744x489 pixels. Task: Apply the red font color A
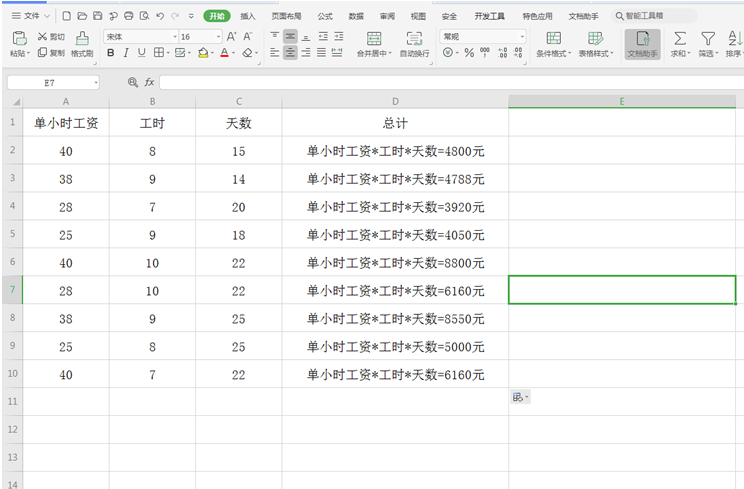(224, 53)
